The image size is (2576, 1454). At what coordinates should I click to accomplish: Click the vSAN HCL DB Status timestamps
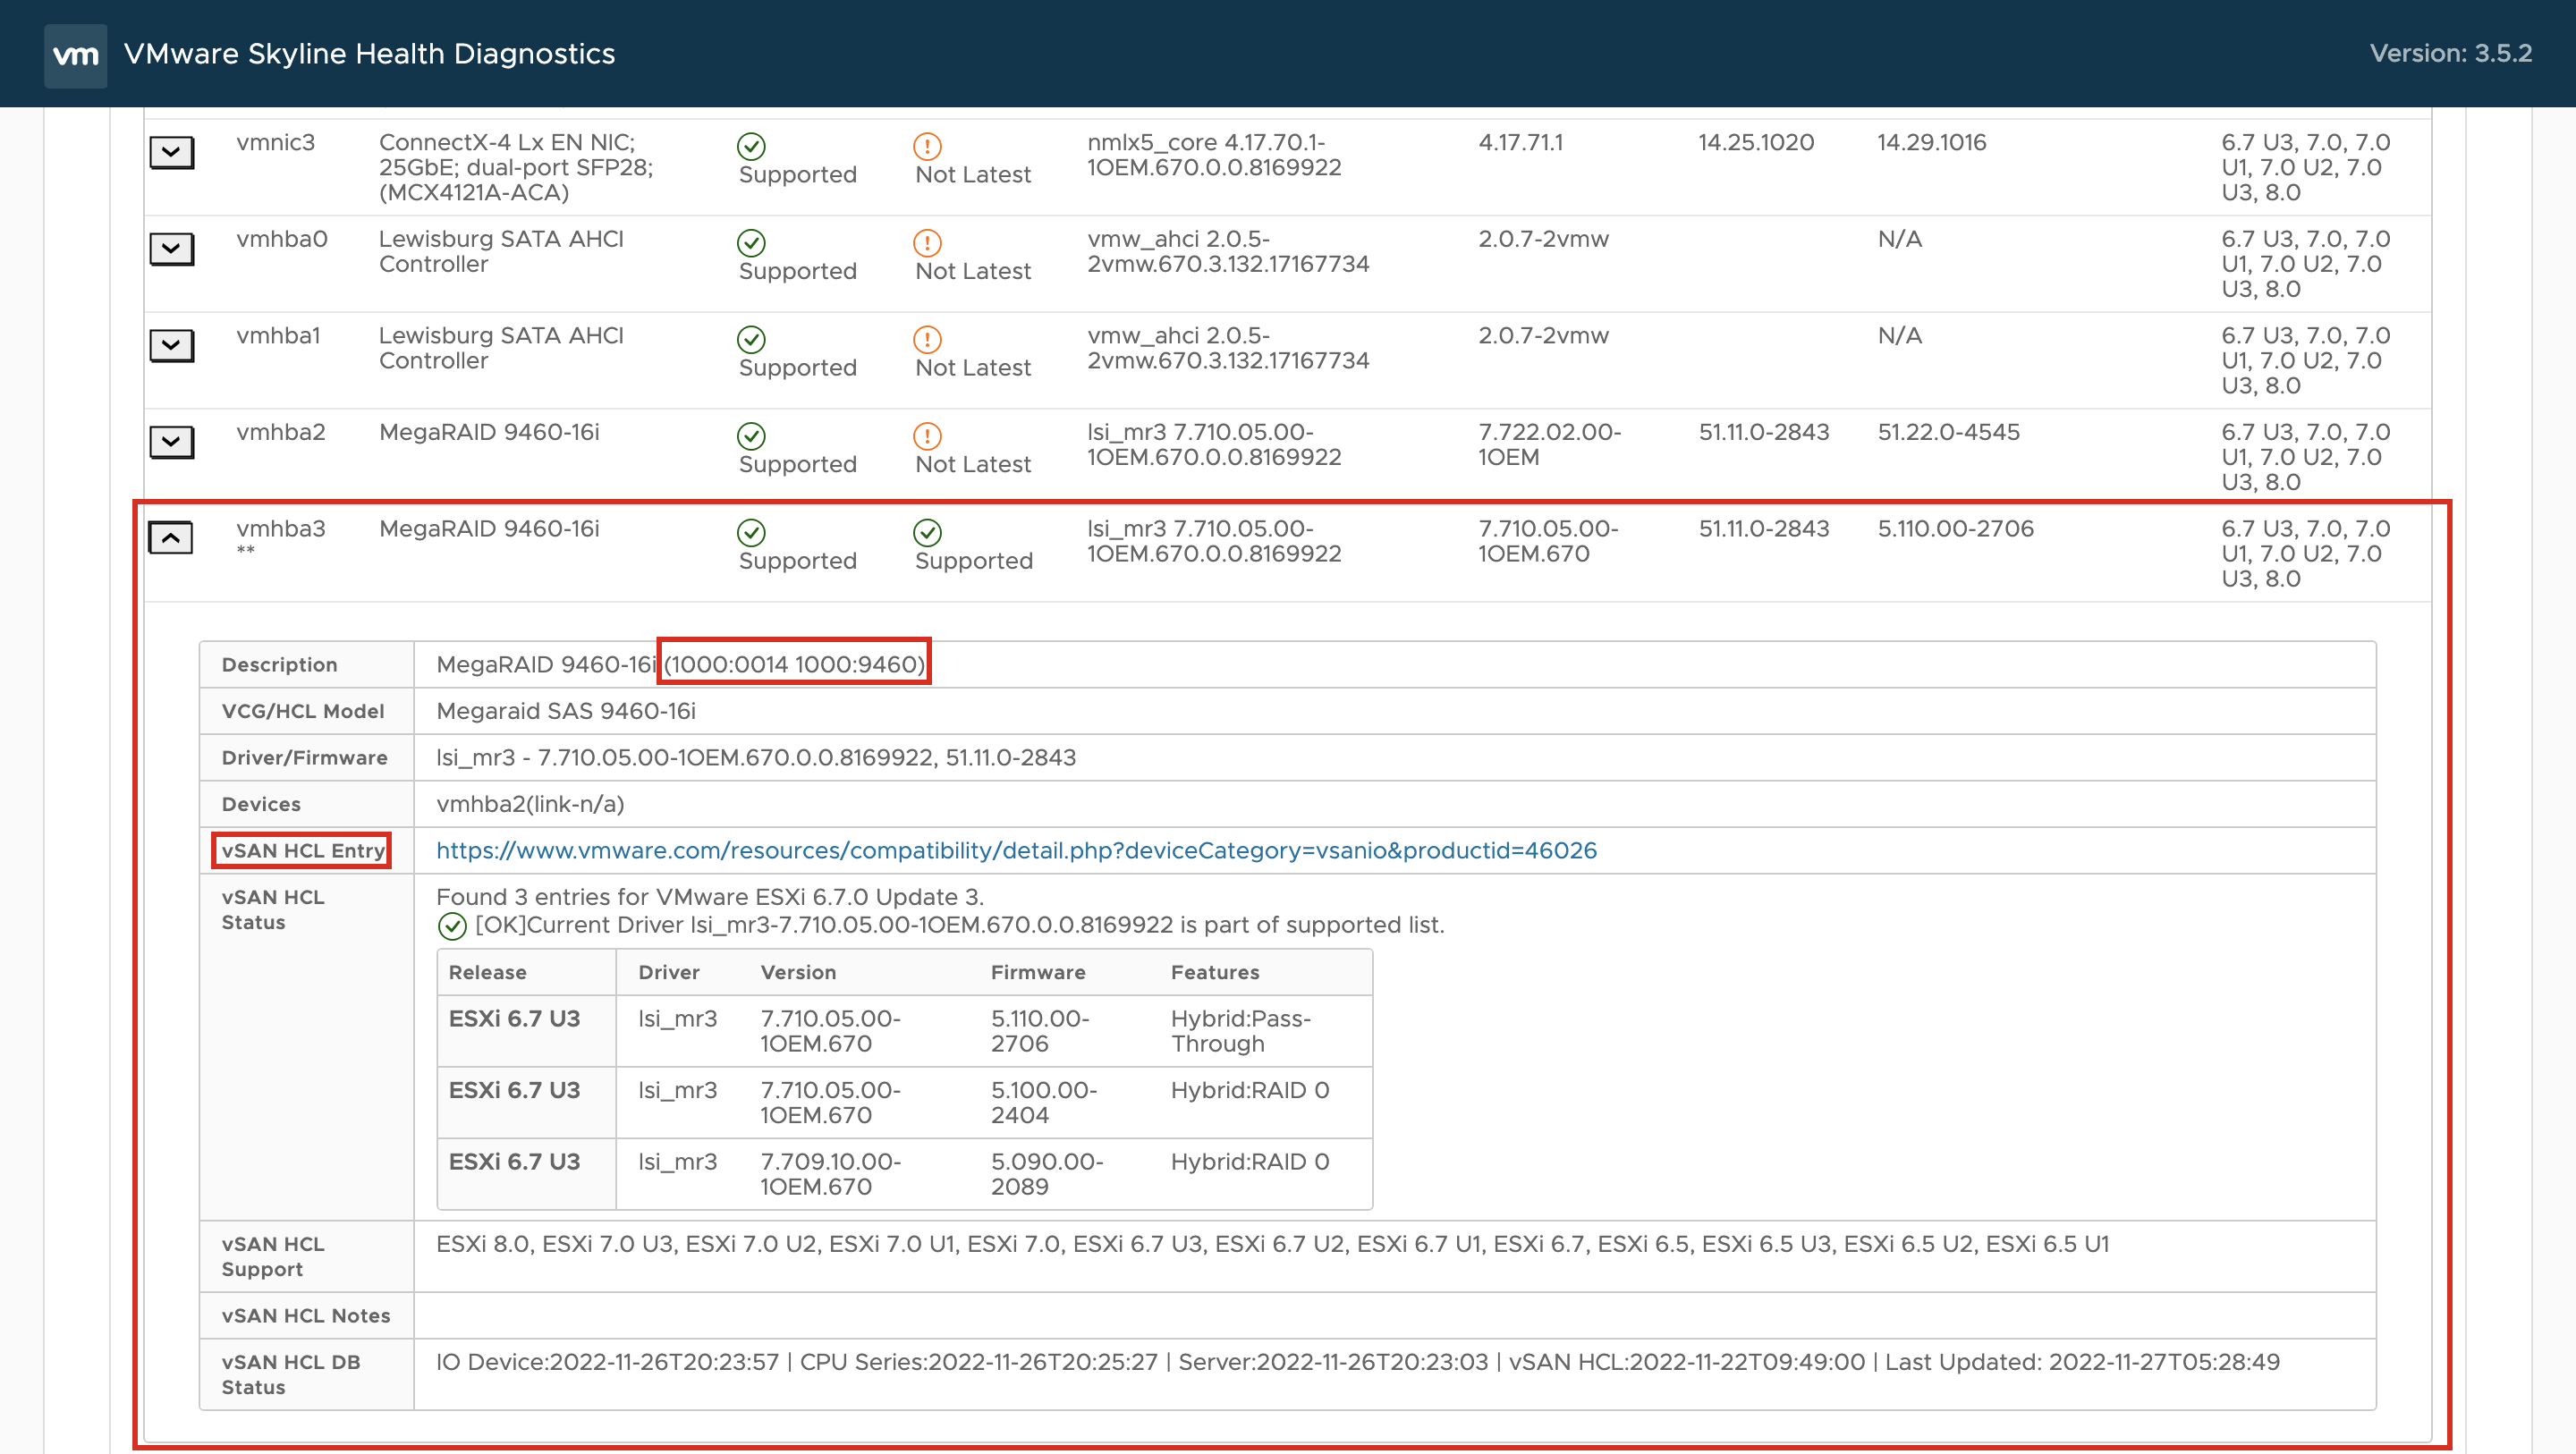[x=1358, y=1362]
